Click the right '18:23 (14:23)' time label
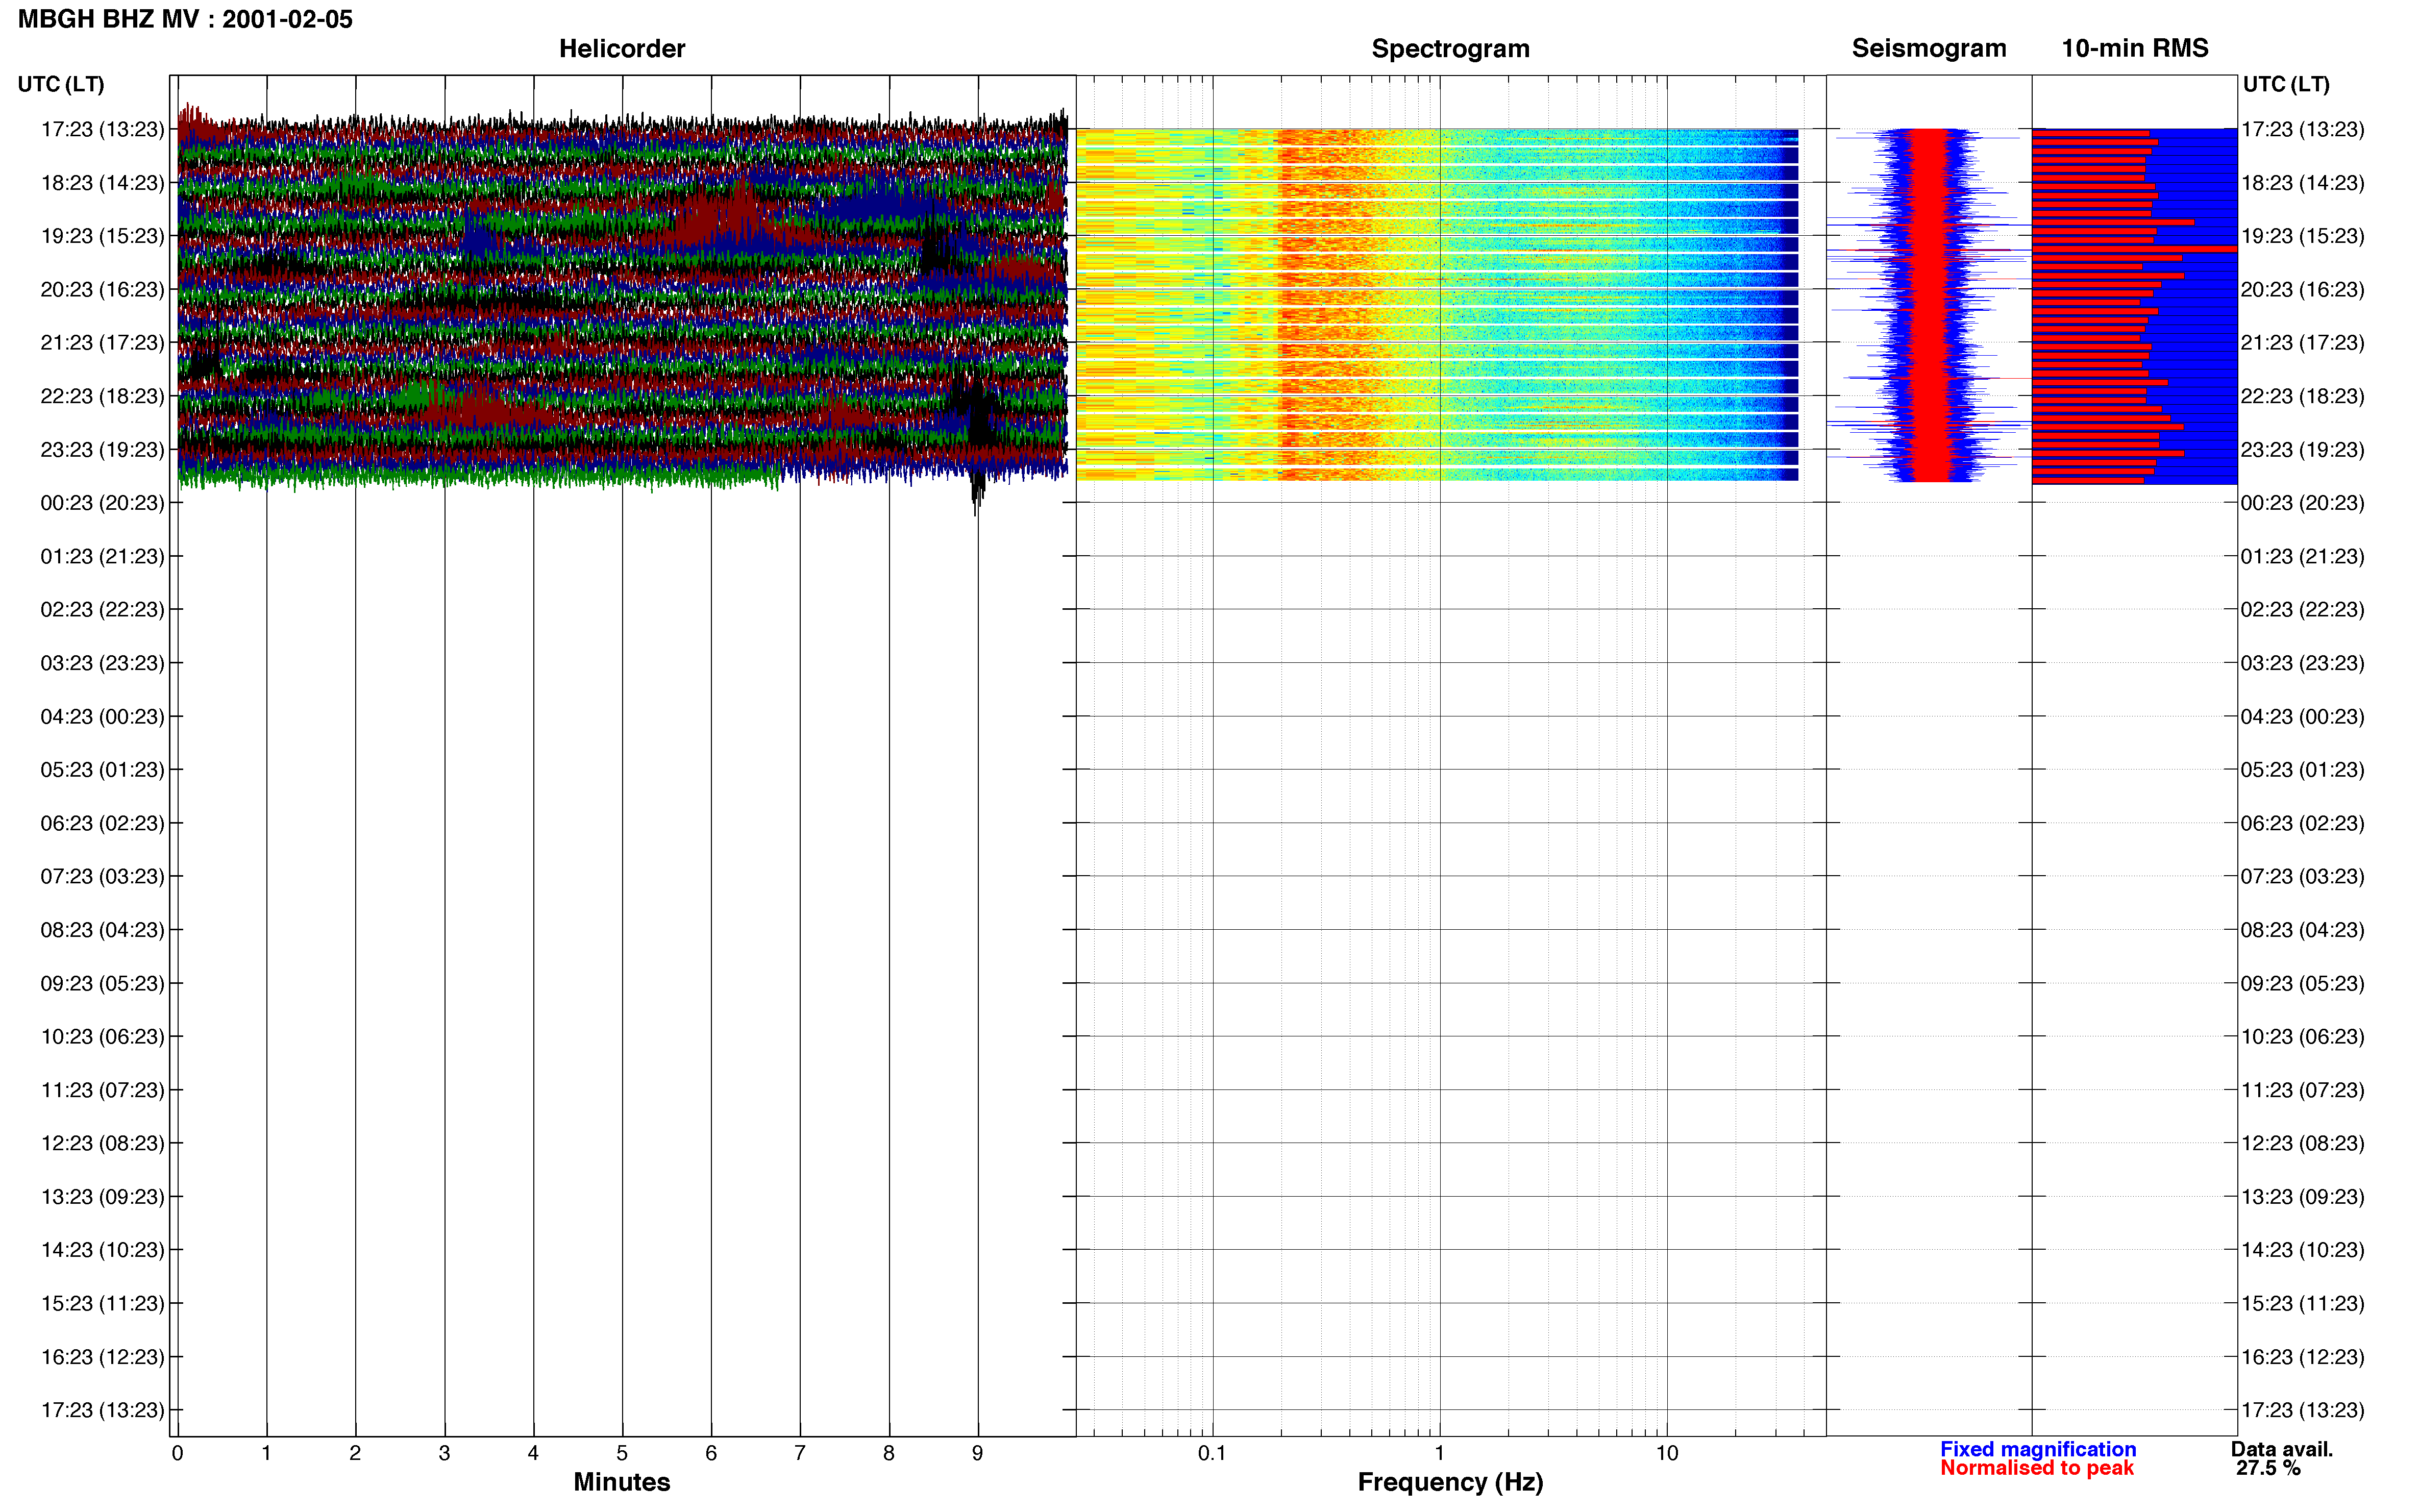Viewport: 2419px width, 1512px height. [2302, 182]
